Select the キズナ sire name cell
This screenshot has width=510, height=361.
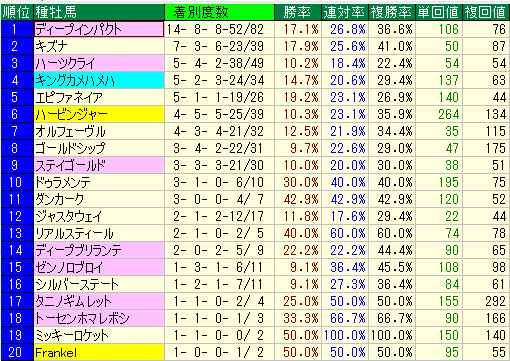pyautogui.click(x=99, y=46)
